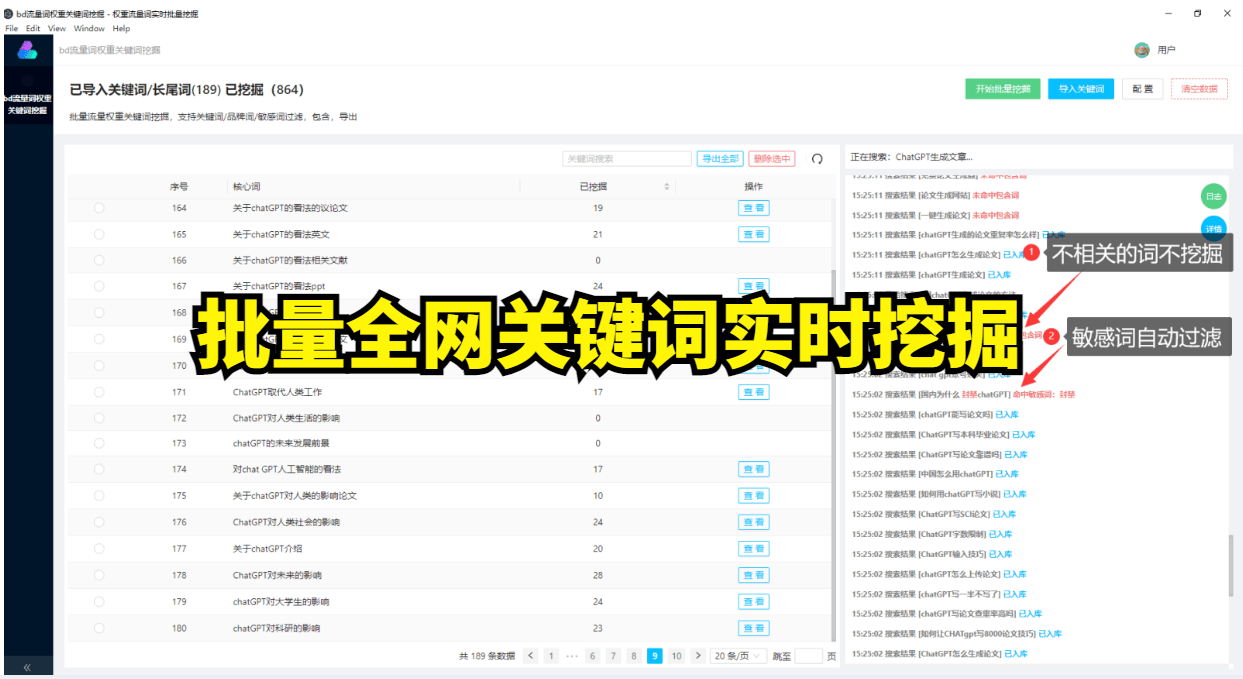This screenshot has width=1243, height=679.
Task: Click the user avatar next to 用户
Action: coord(1141,48)
